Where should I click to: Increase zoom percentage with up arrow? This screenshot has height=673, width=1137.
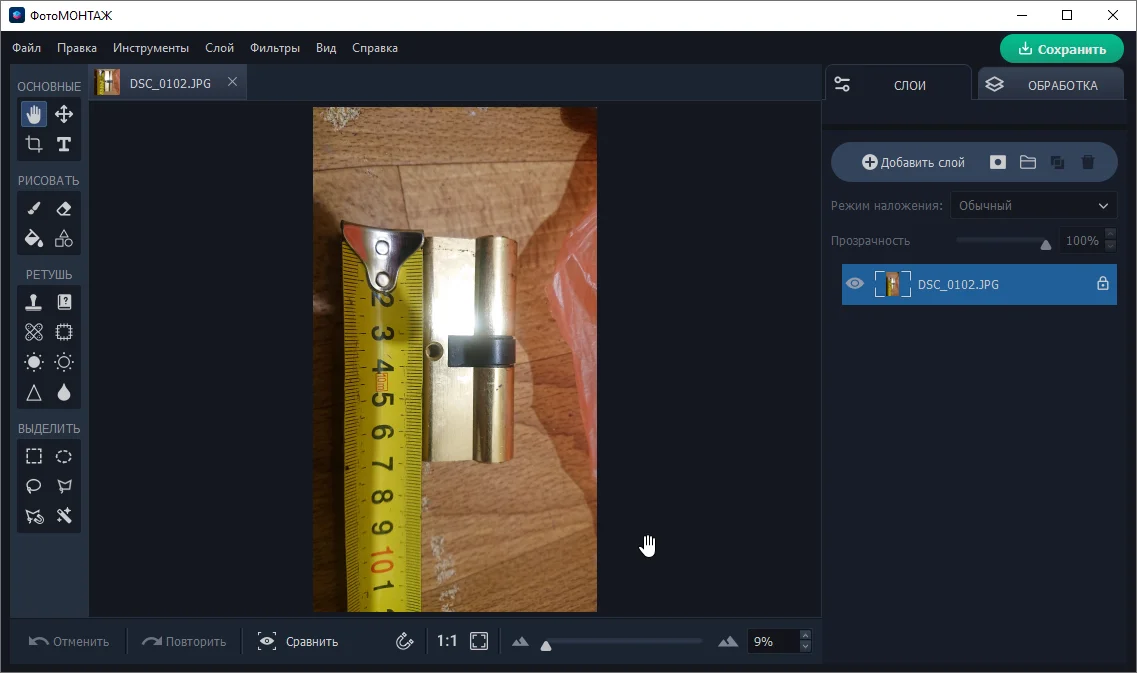[x=806, y=636]
